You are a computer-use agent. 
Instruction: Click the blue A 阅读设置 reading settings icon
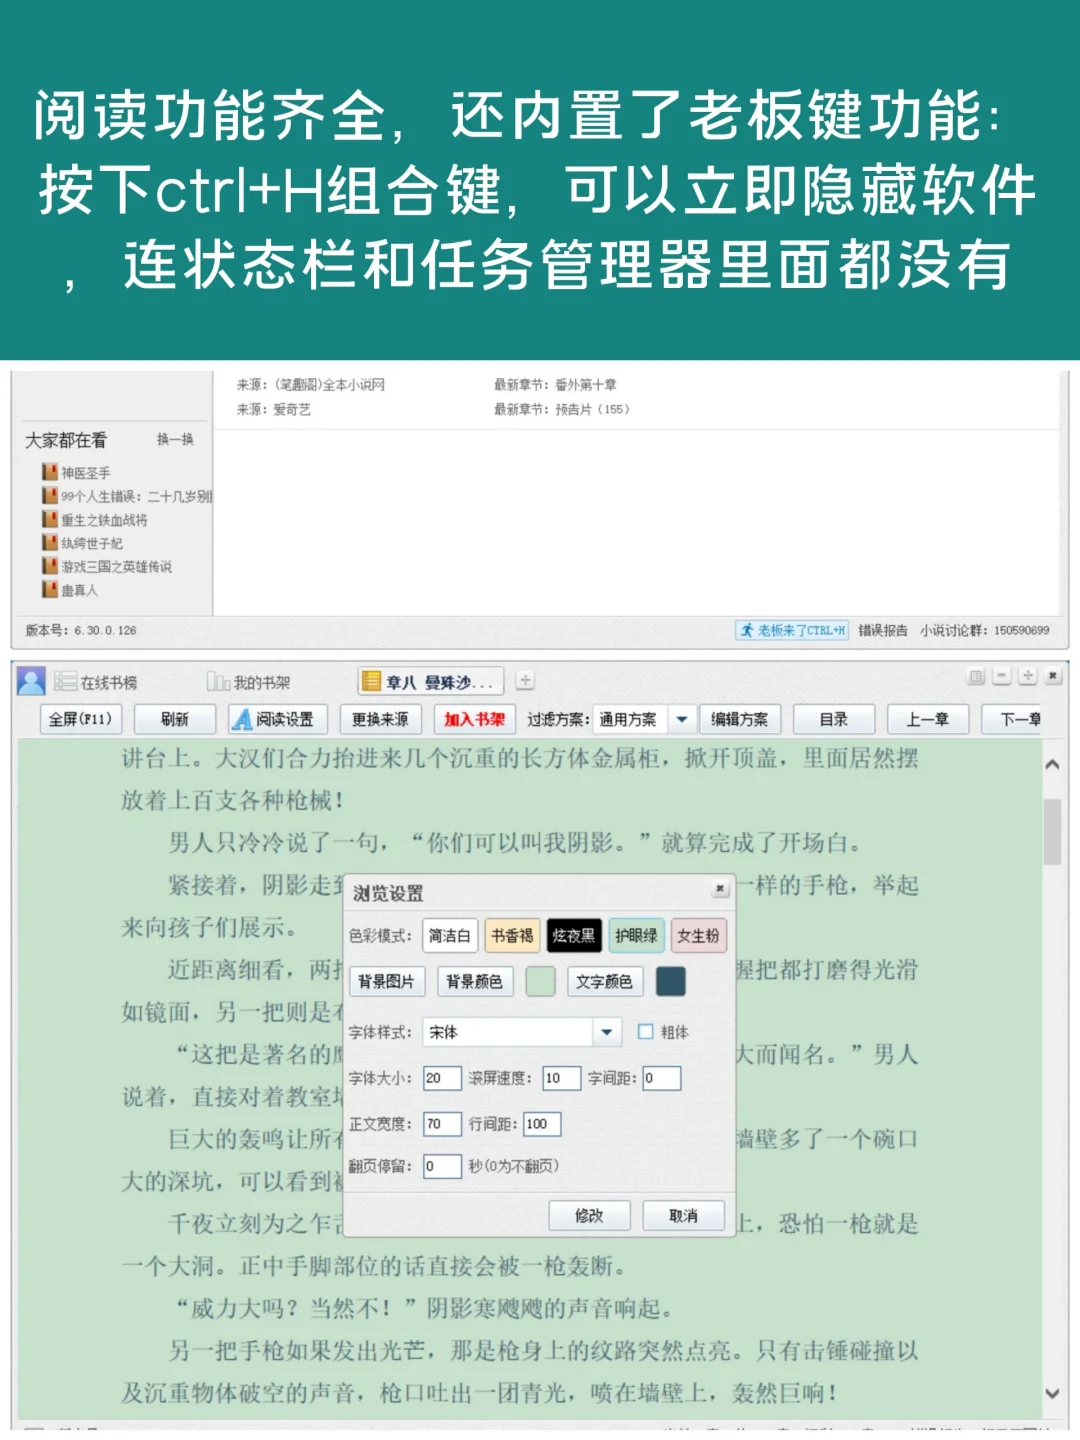(x=243, y=719)
